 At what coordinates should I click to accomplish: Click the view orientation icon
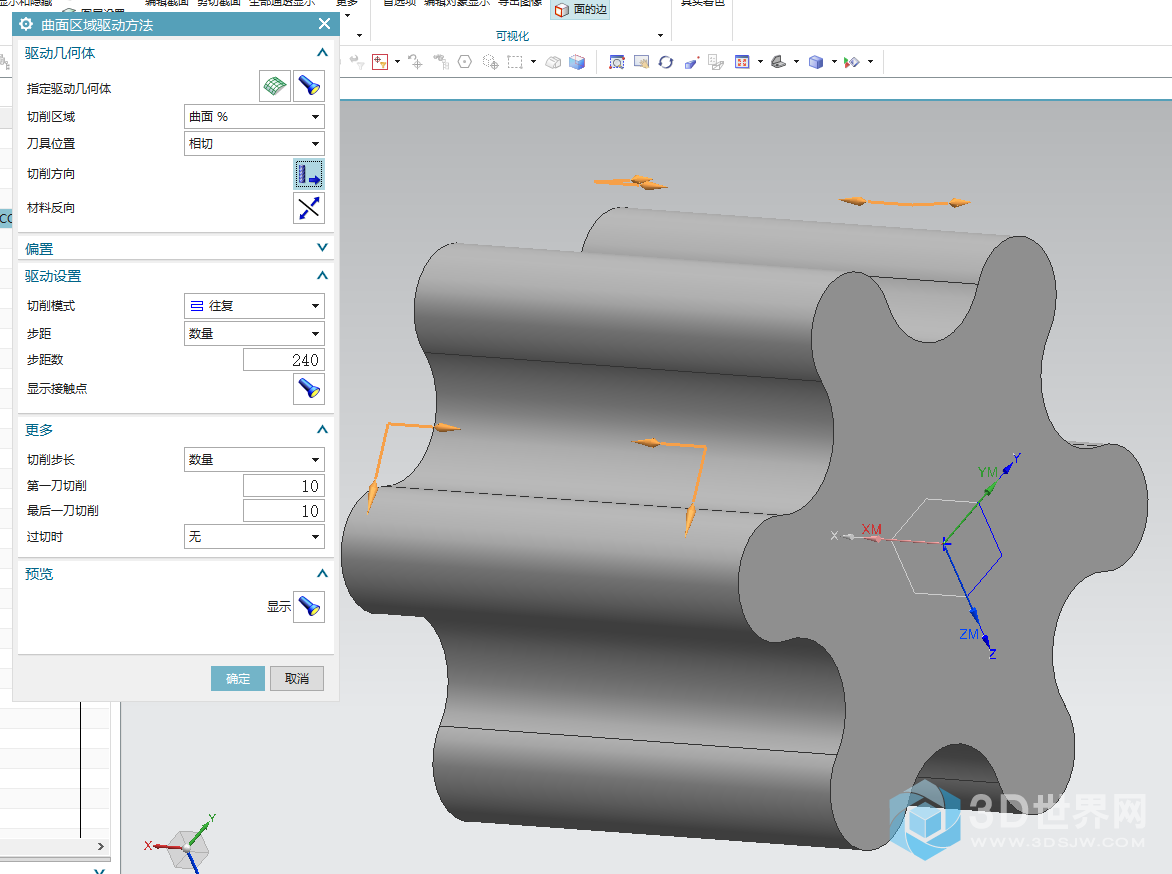(x=778, y=62)
